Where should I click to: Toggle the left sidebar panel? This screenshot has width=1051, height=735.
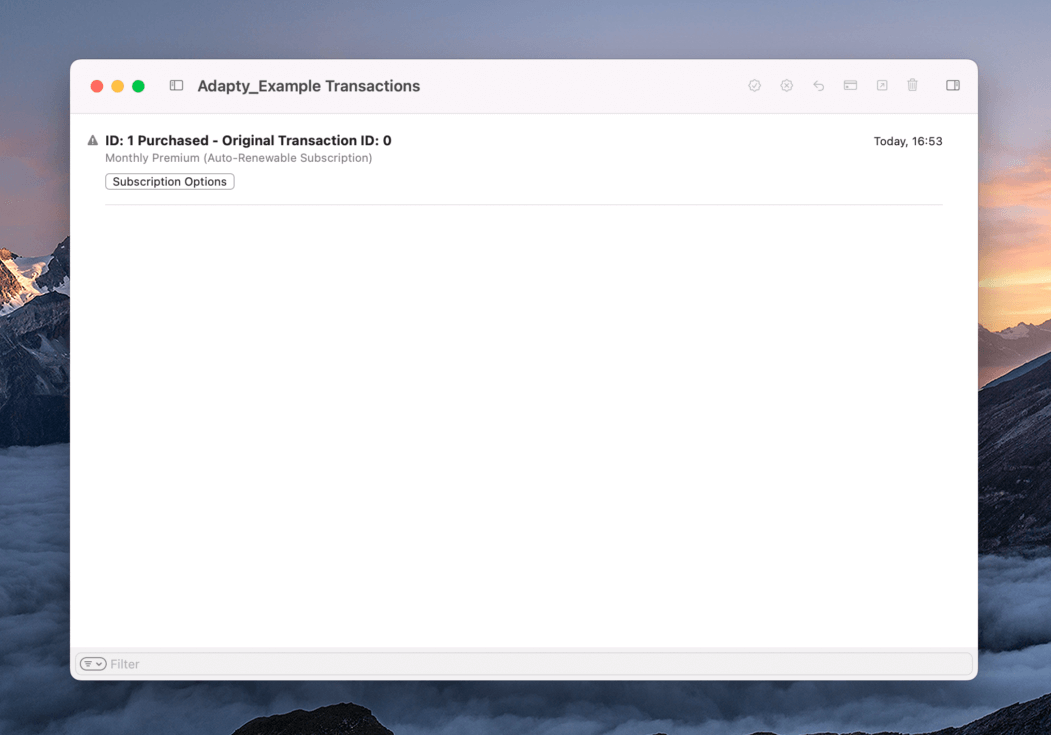click(176, 86)
